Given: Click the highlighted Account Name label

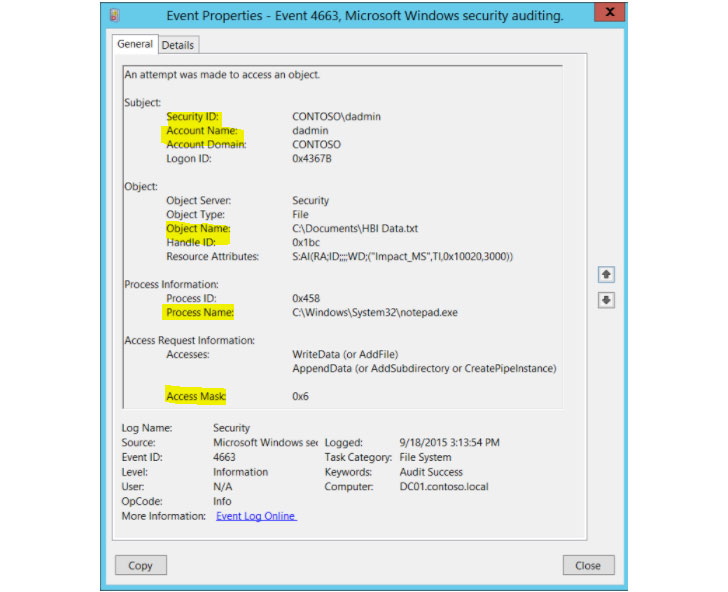Looking at the screenshot, I should click(x=200, y=131).
